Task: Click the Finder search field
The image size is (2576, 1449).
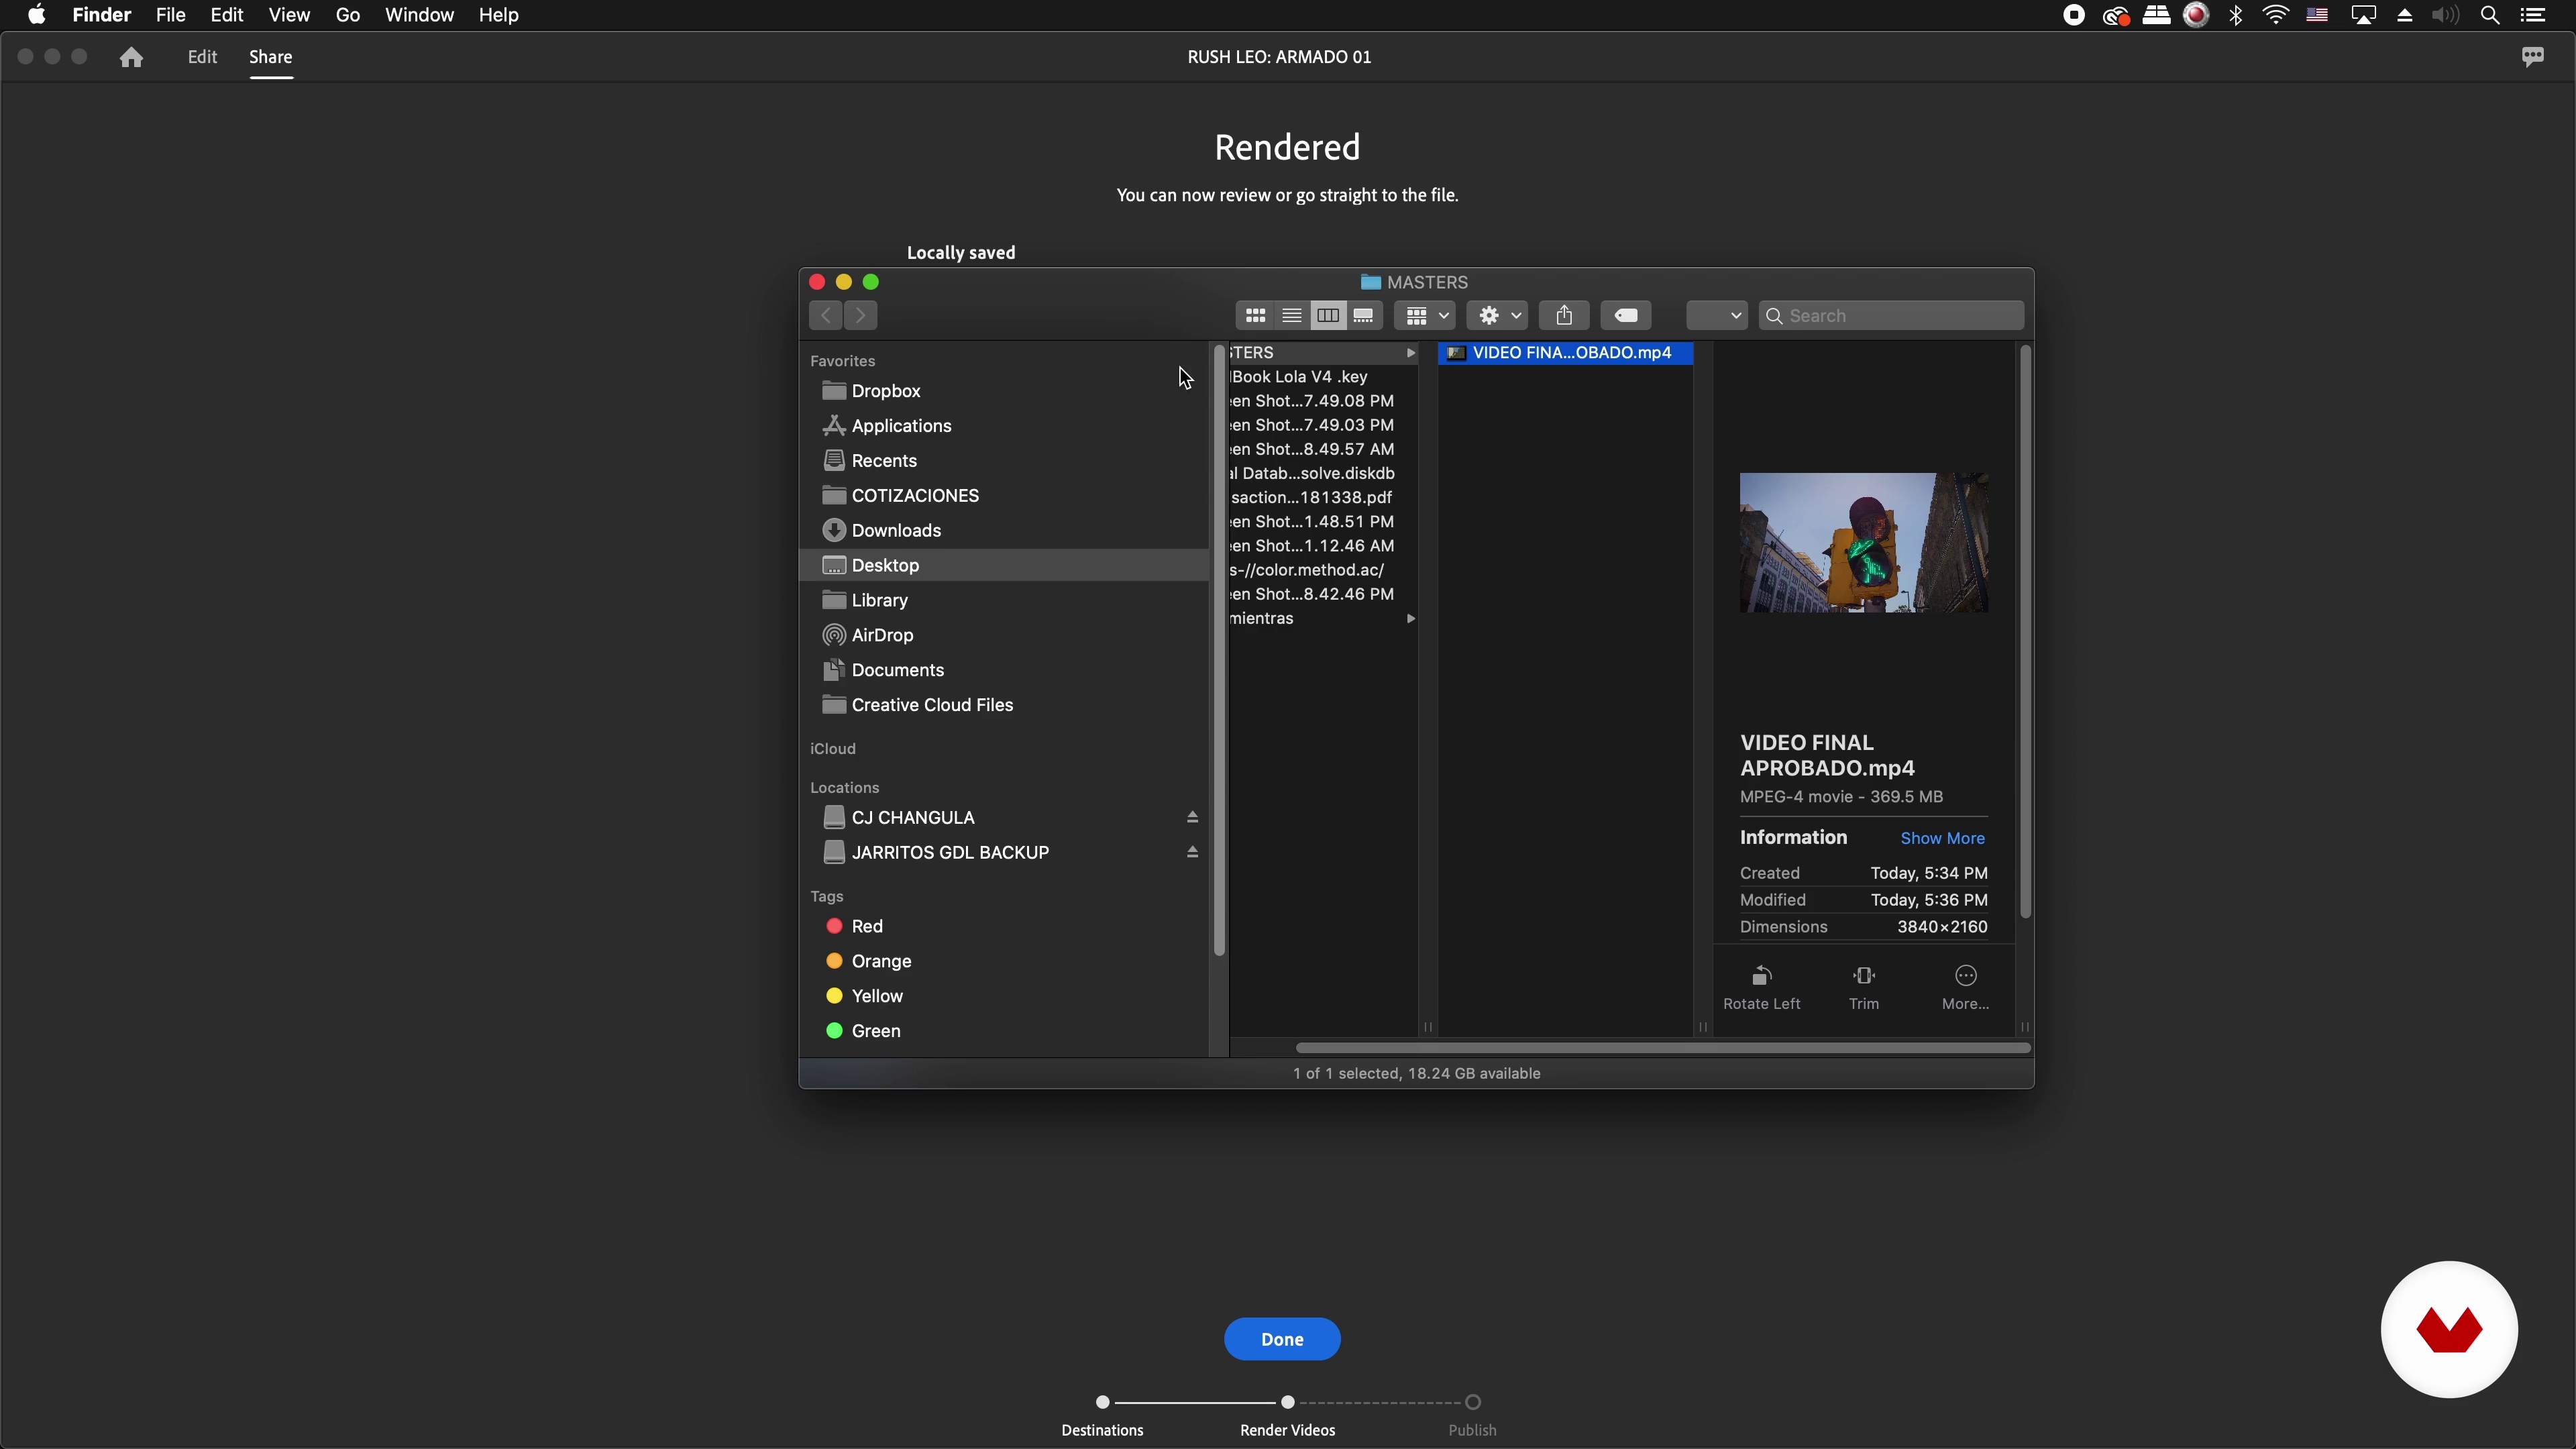Action: pos(1891,316)
